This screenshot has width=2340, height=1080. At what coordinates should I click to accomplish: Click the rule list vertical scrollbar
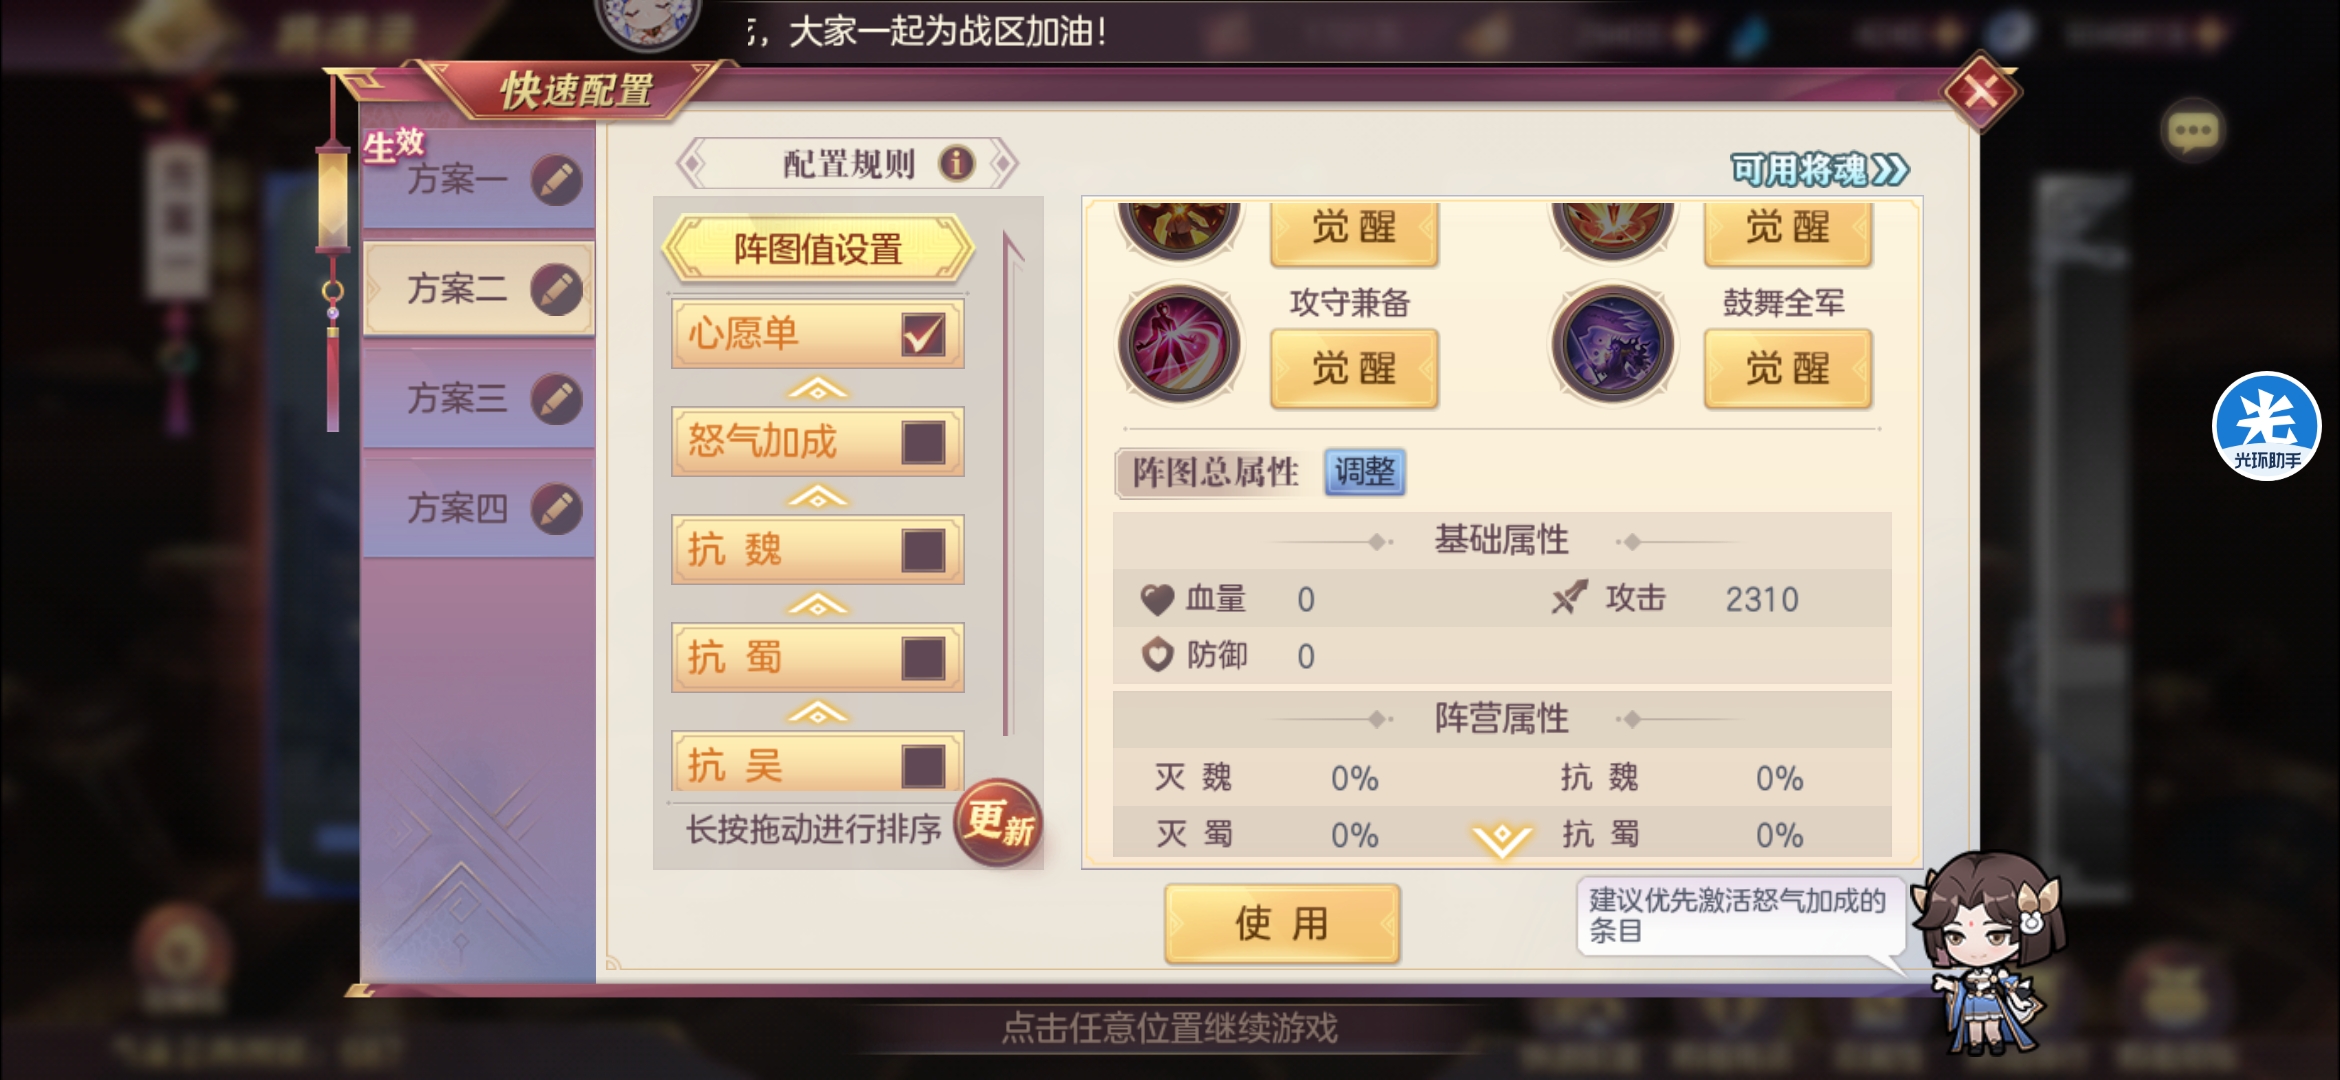point(1010,485)
